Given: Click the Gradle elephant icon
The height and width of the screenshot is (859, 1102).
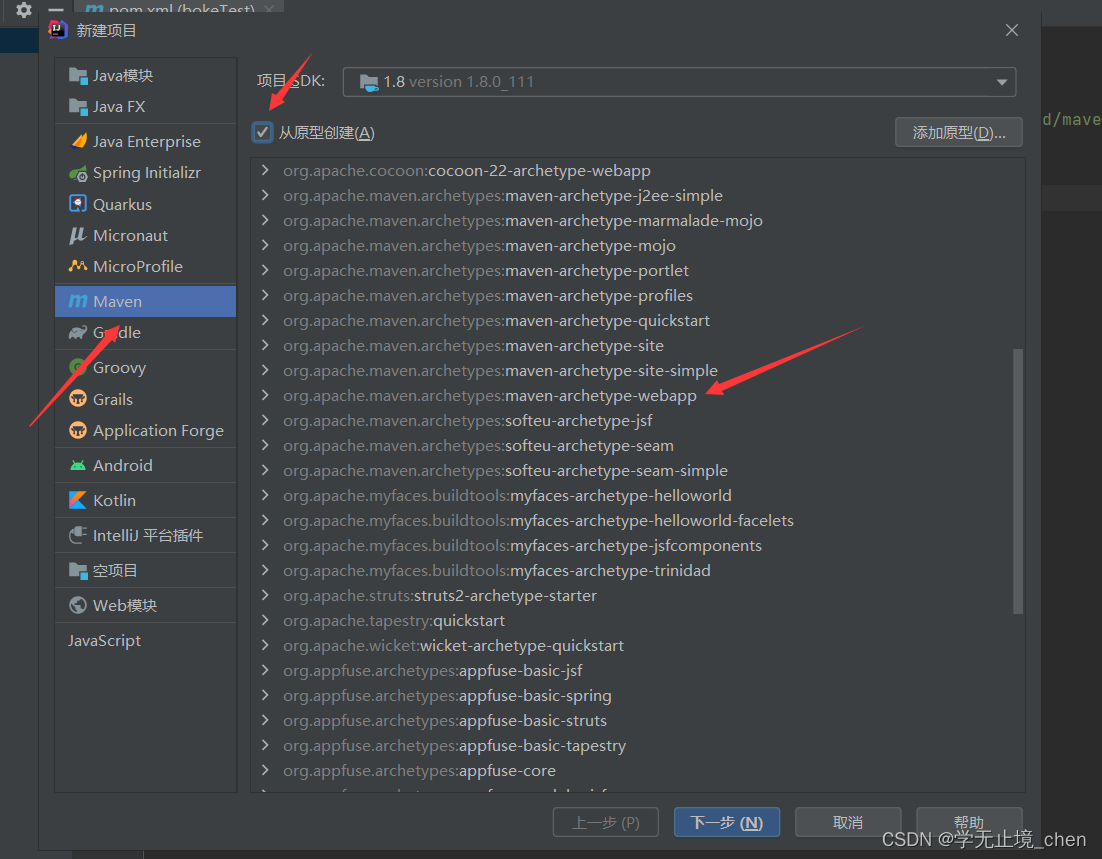Looking at the screenshot, I should (x=78, y=332).
